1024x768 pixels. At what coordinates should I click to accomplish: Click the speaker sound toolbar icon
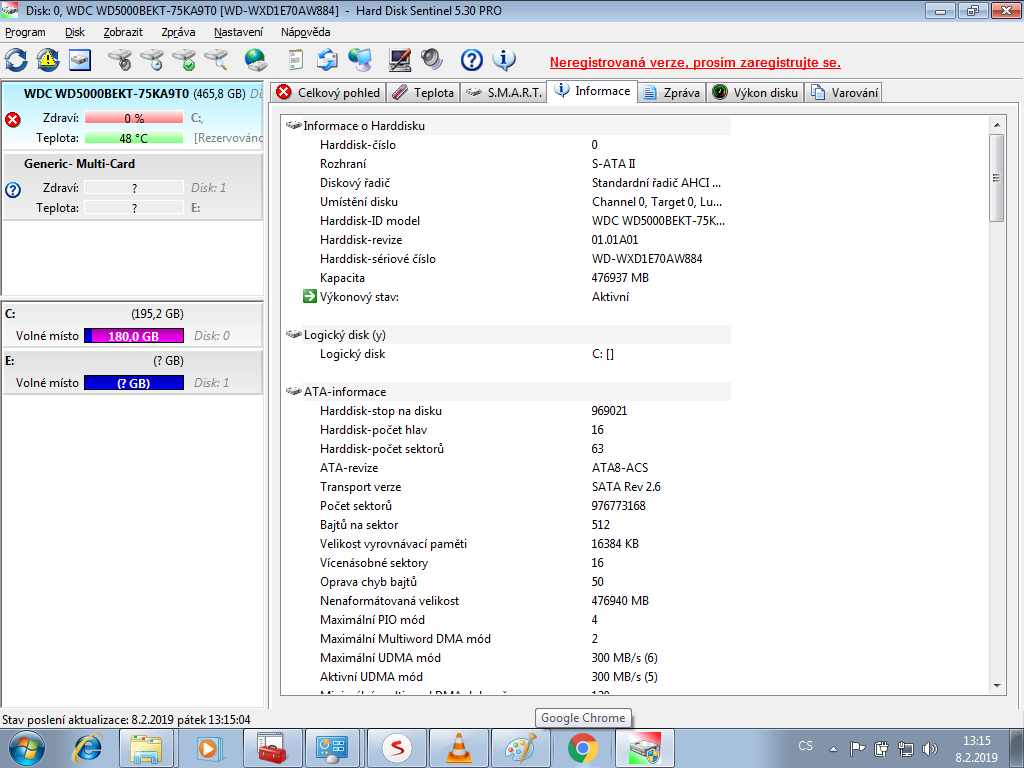432,59
